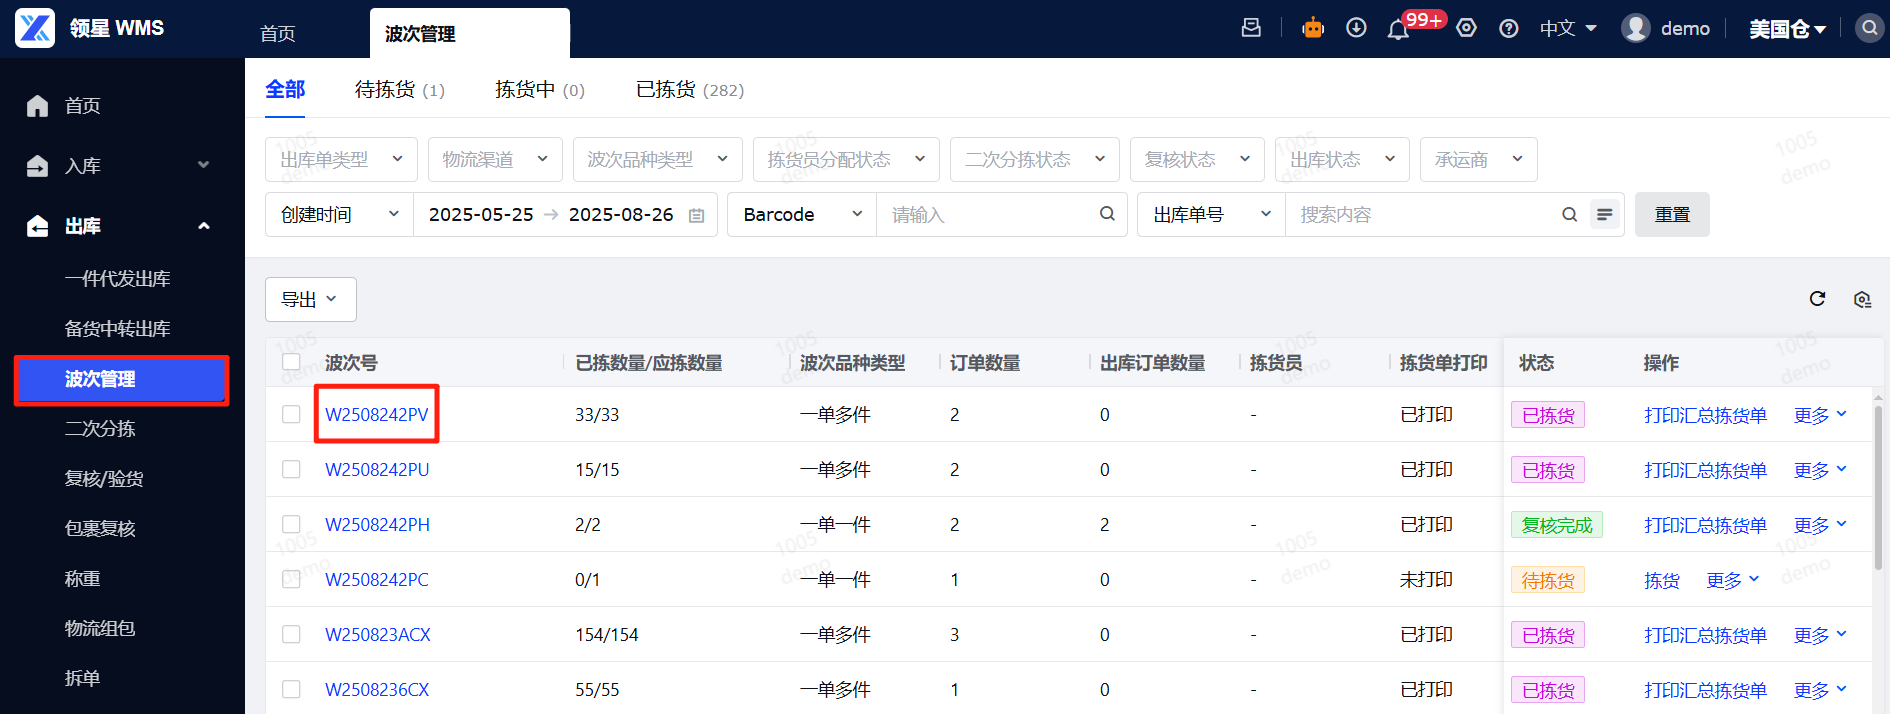Select the checkbox for wave W2508242PH
This screenshot has height=714, width=1890.
coord(291,524)
